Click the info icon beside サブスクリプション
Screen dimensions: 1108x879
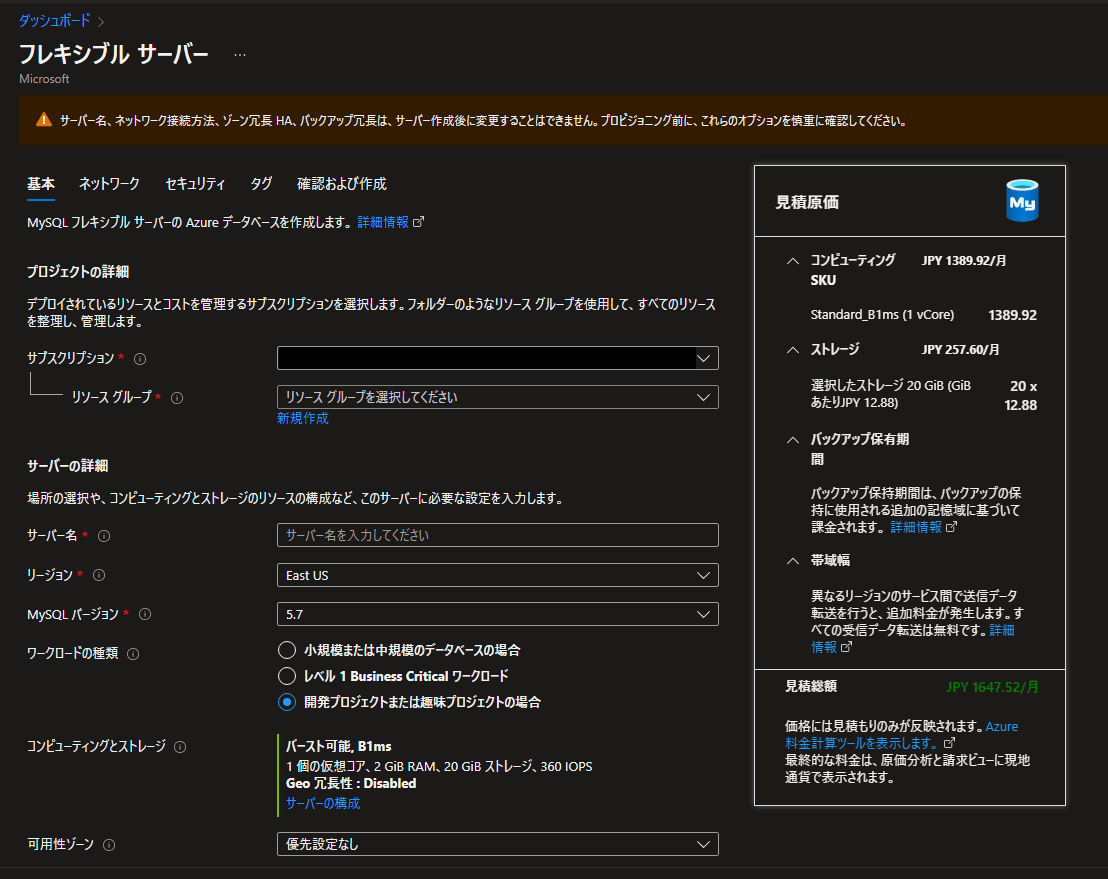(140, 359)
